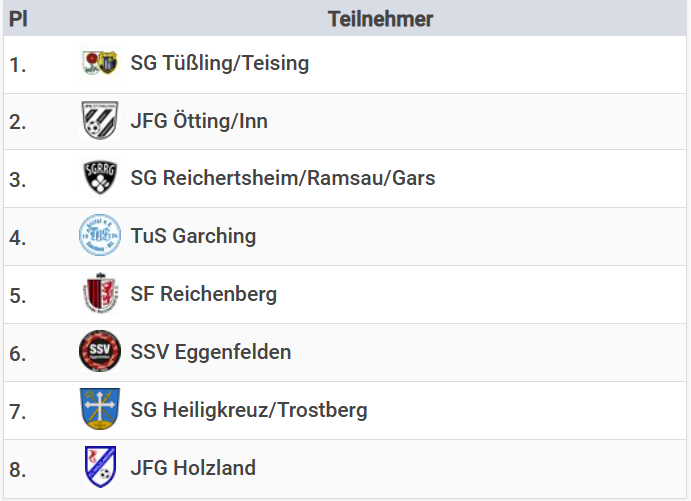Click the SG Reichertsheim/Ramsau/Gars crest icon

[100, 179]
